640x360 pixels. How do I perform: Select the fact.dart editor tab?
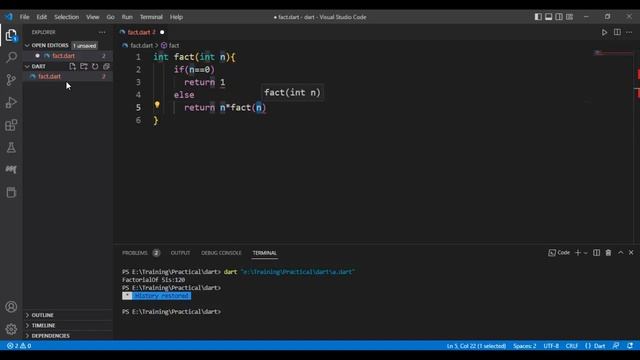point(139,32)
